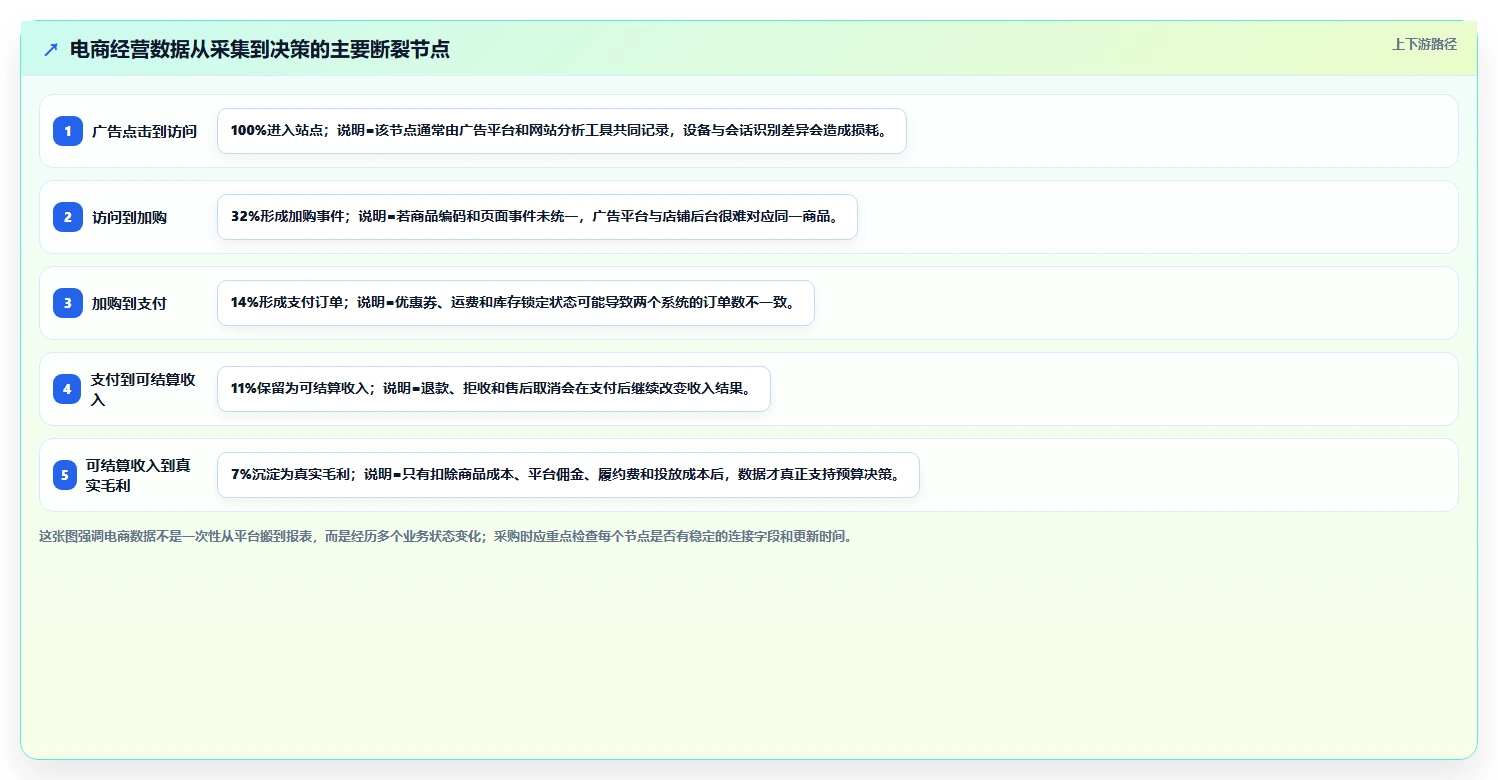This screenshot has width=1498, height=780.
Task: Click the title 电商经营数据从采集到决策的主要断裂节点
Action: 260,49
